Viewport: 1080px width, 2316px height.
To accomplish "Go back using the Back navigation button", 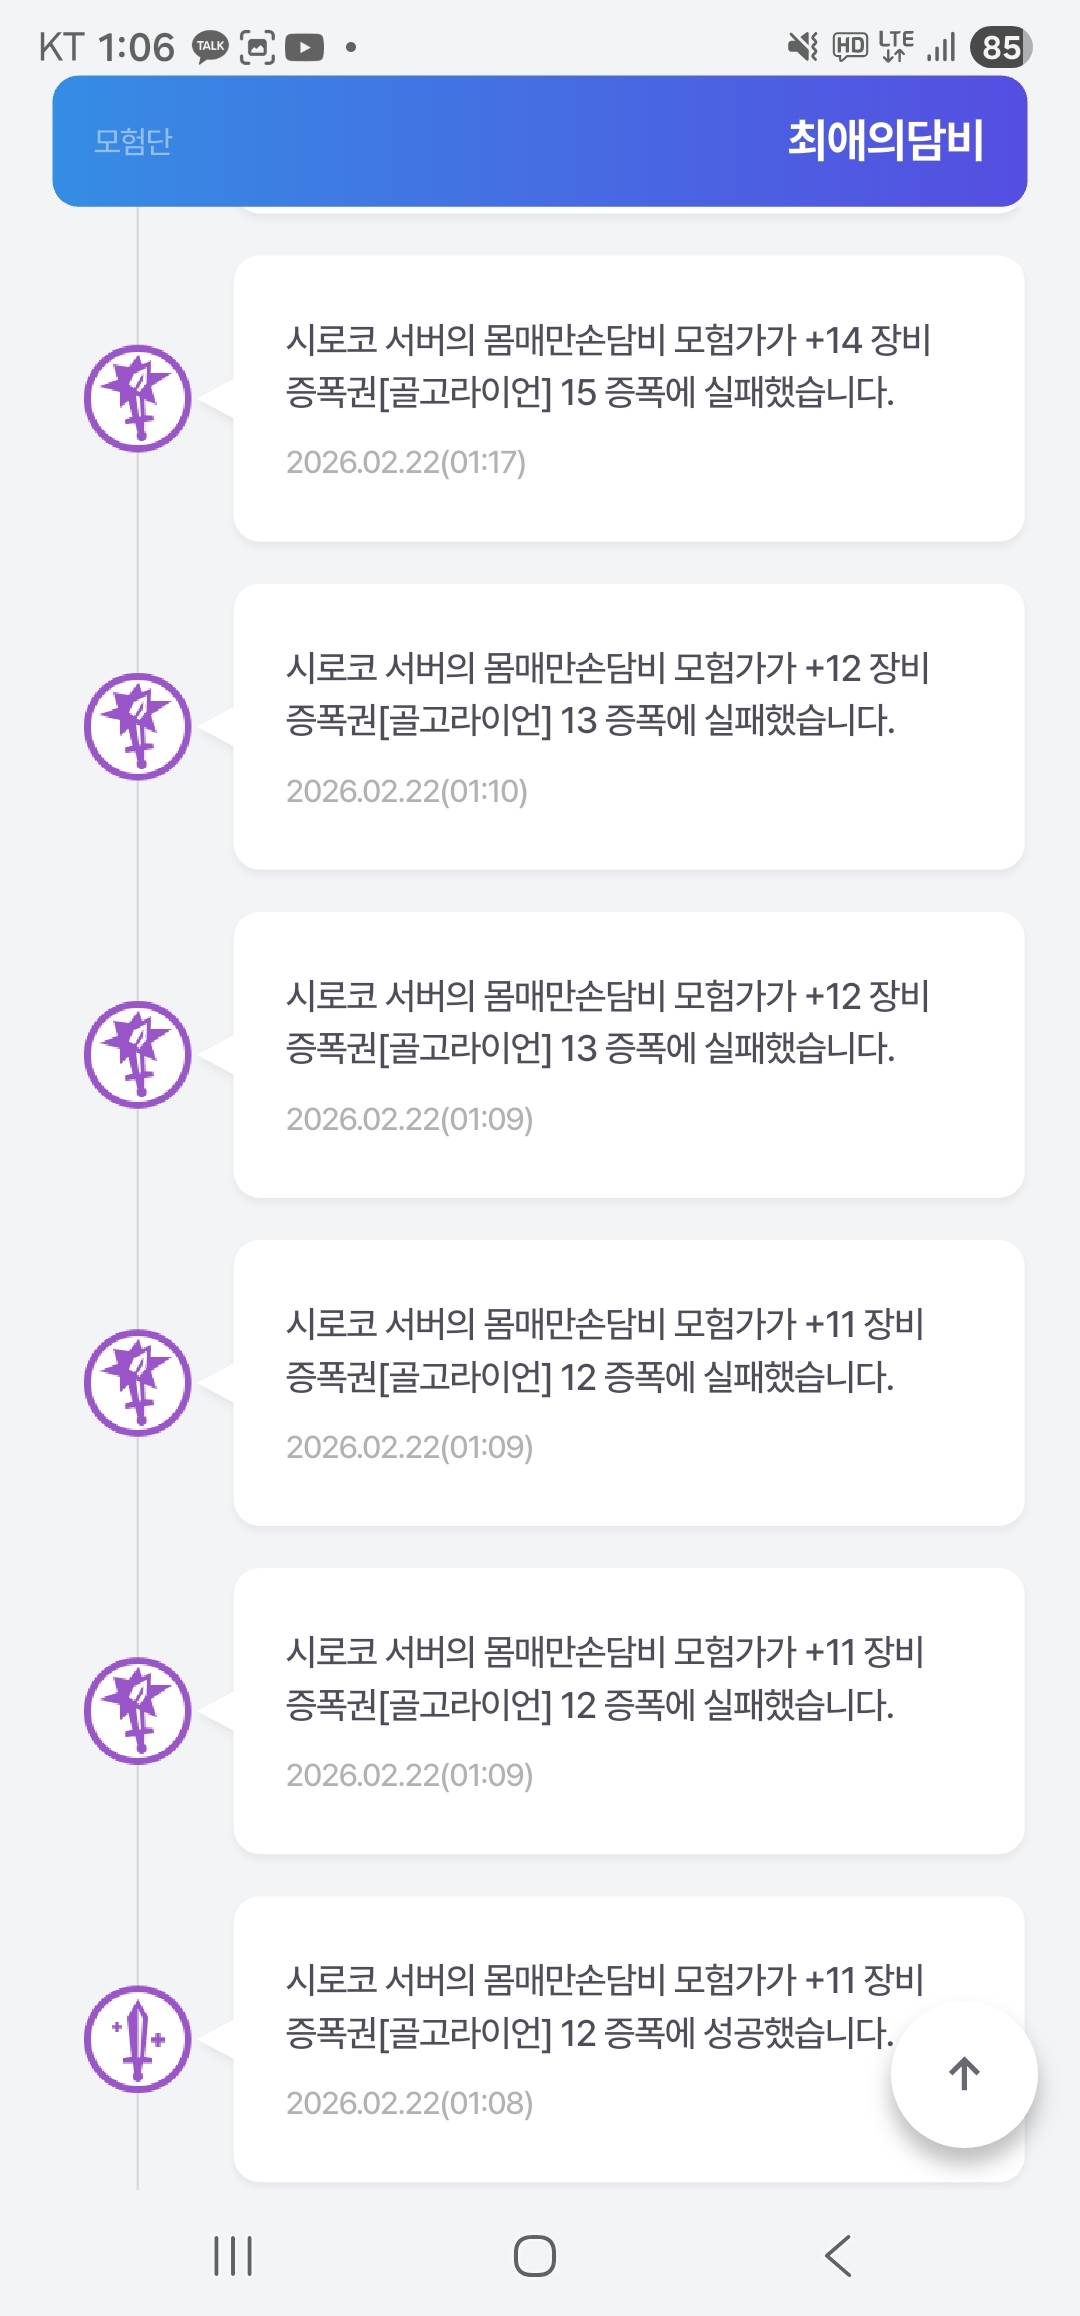I will coord(838,2255).
